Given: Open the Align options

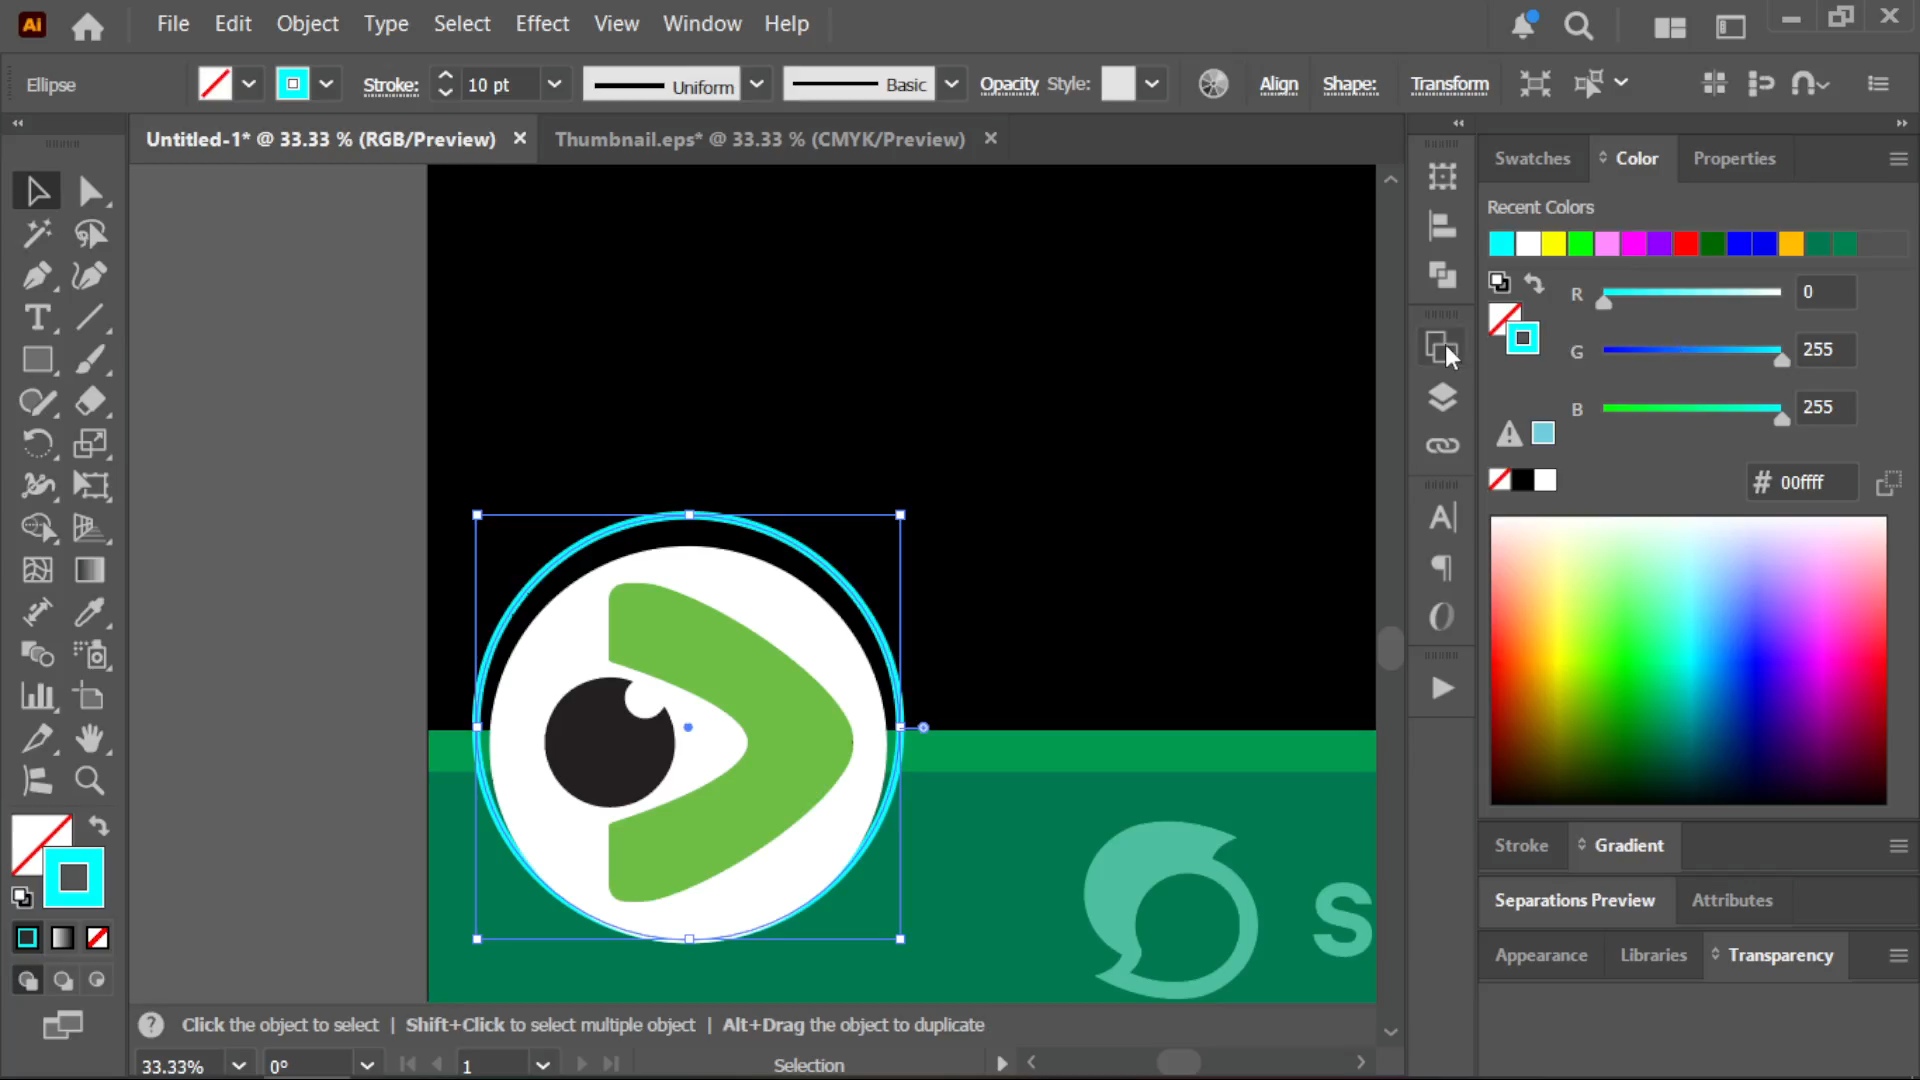Looking at the screenshot, I should (1278, 85).
